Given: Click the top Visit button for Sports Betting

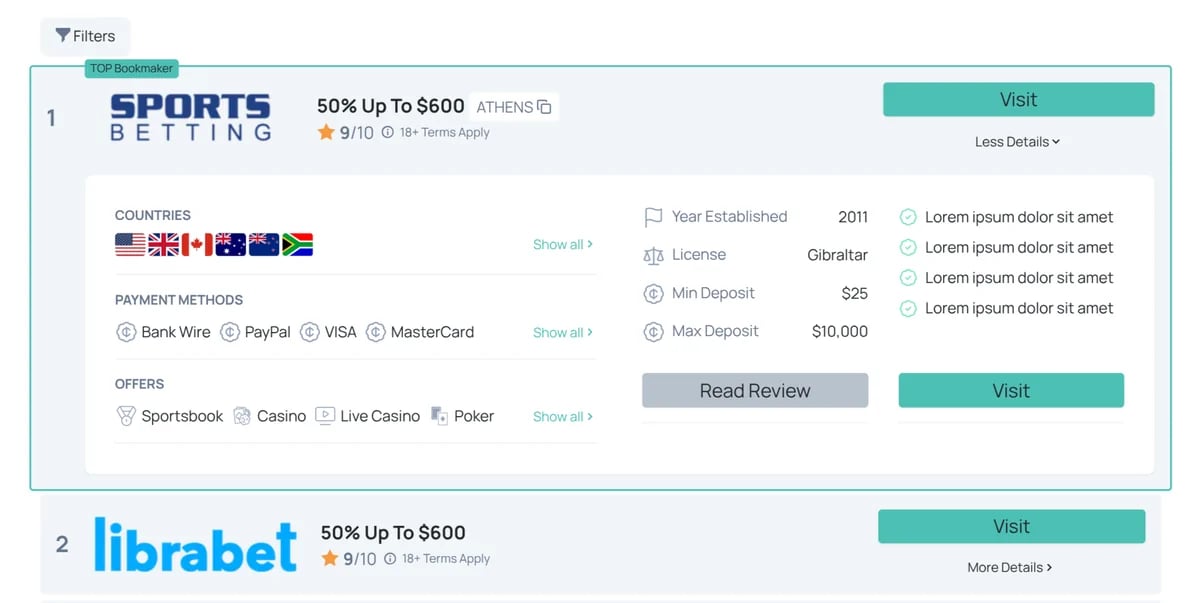Looking at the screenshot, I should tap(1018, 99).
